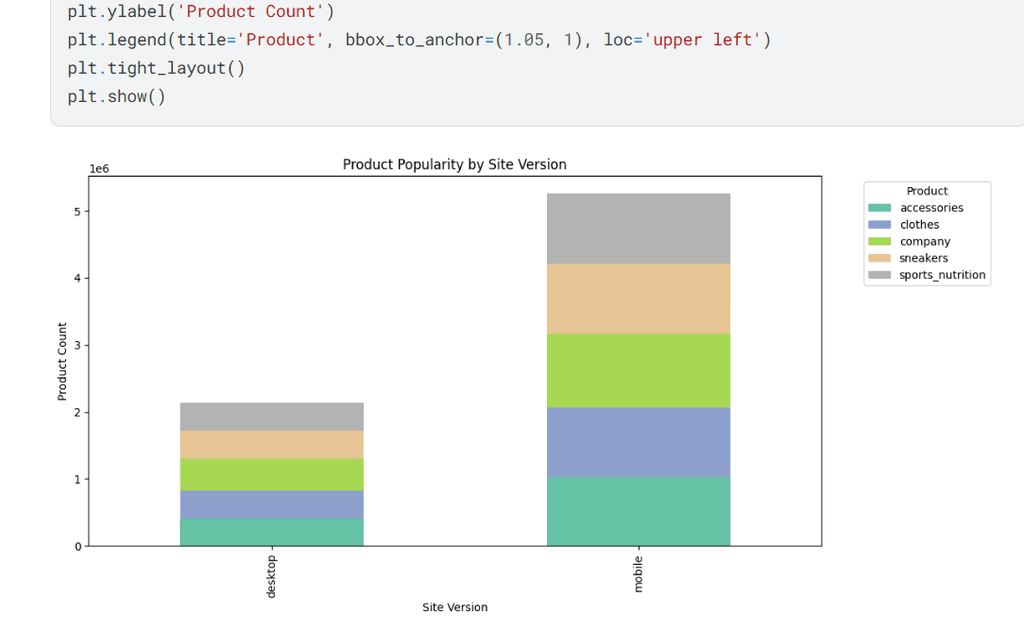Screen dimensions: 1024x632
Task: Select the blue clothes segment of mobile bar
Action: [638, 442]
